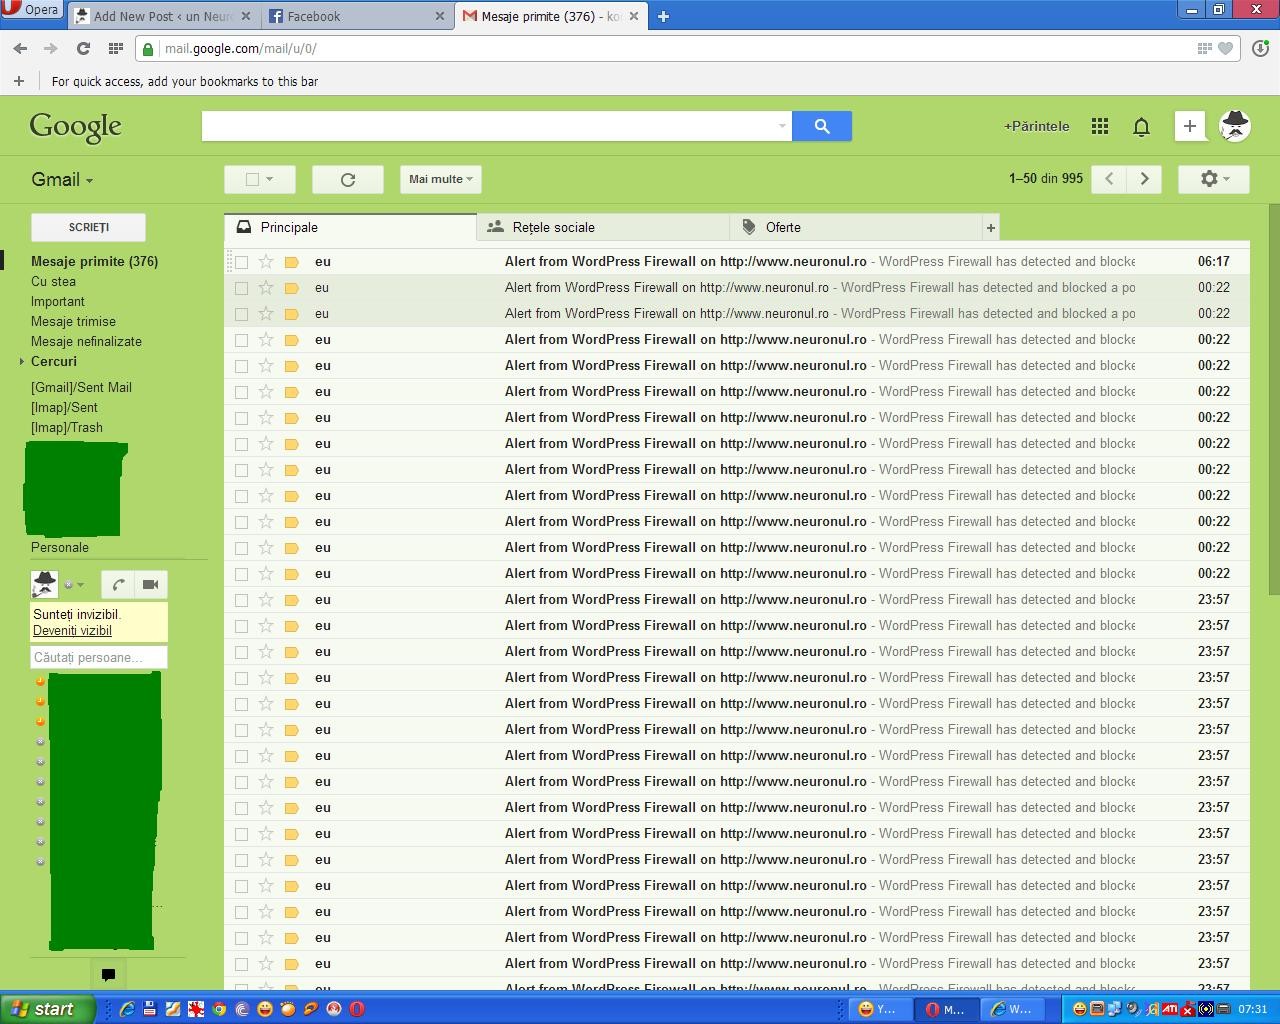
Task: Open the [Imap]/Sent label
Action: [x=64, y=407]
